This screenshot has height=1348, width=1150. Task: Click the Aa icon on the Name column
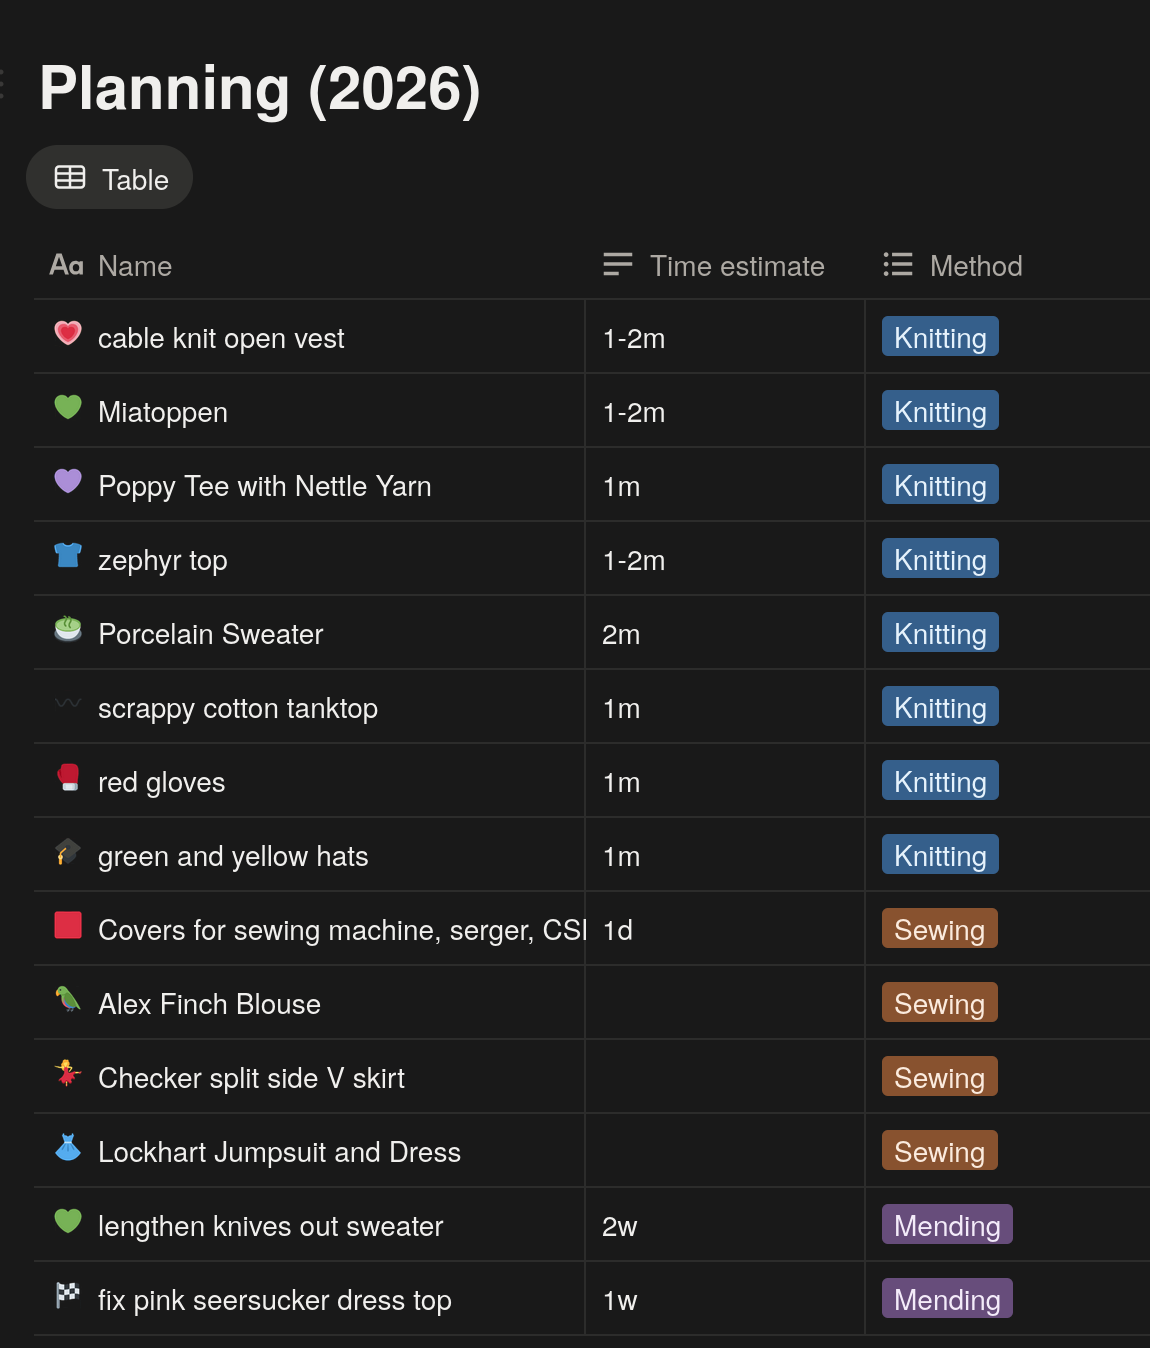click(66, 265)
